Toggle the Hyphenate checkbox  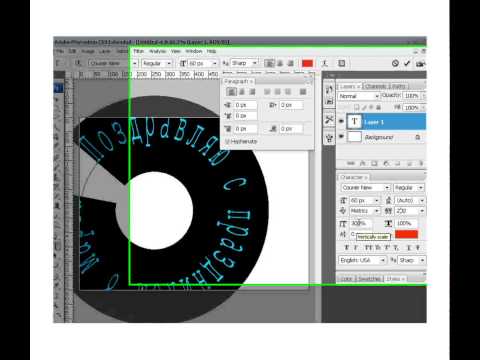[228, 142]
